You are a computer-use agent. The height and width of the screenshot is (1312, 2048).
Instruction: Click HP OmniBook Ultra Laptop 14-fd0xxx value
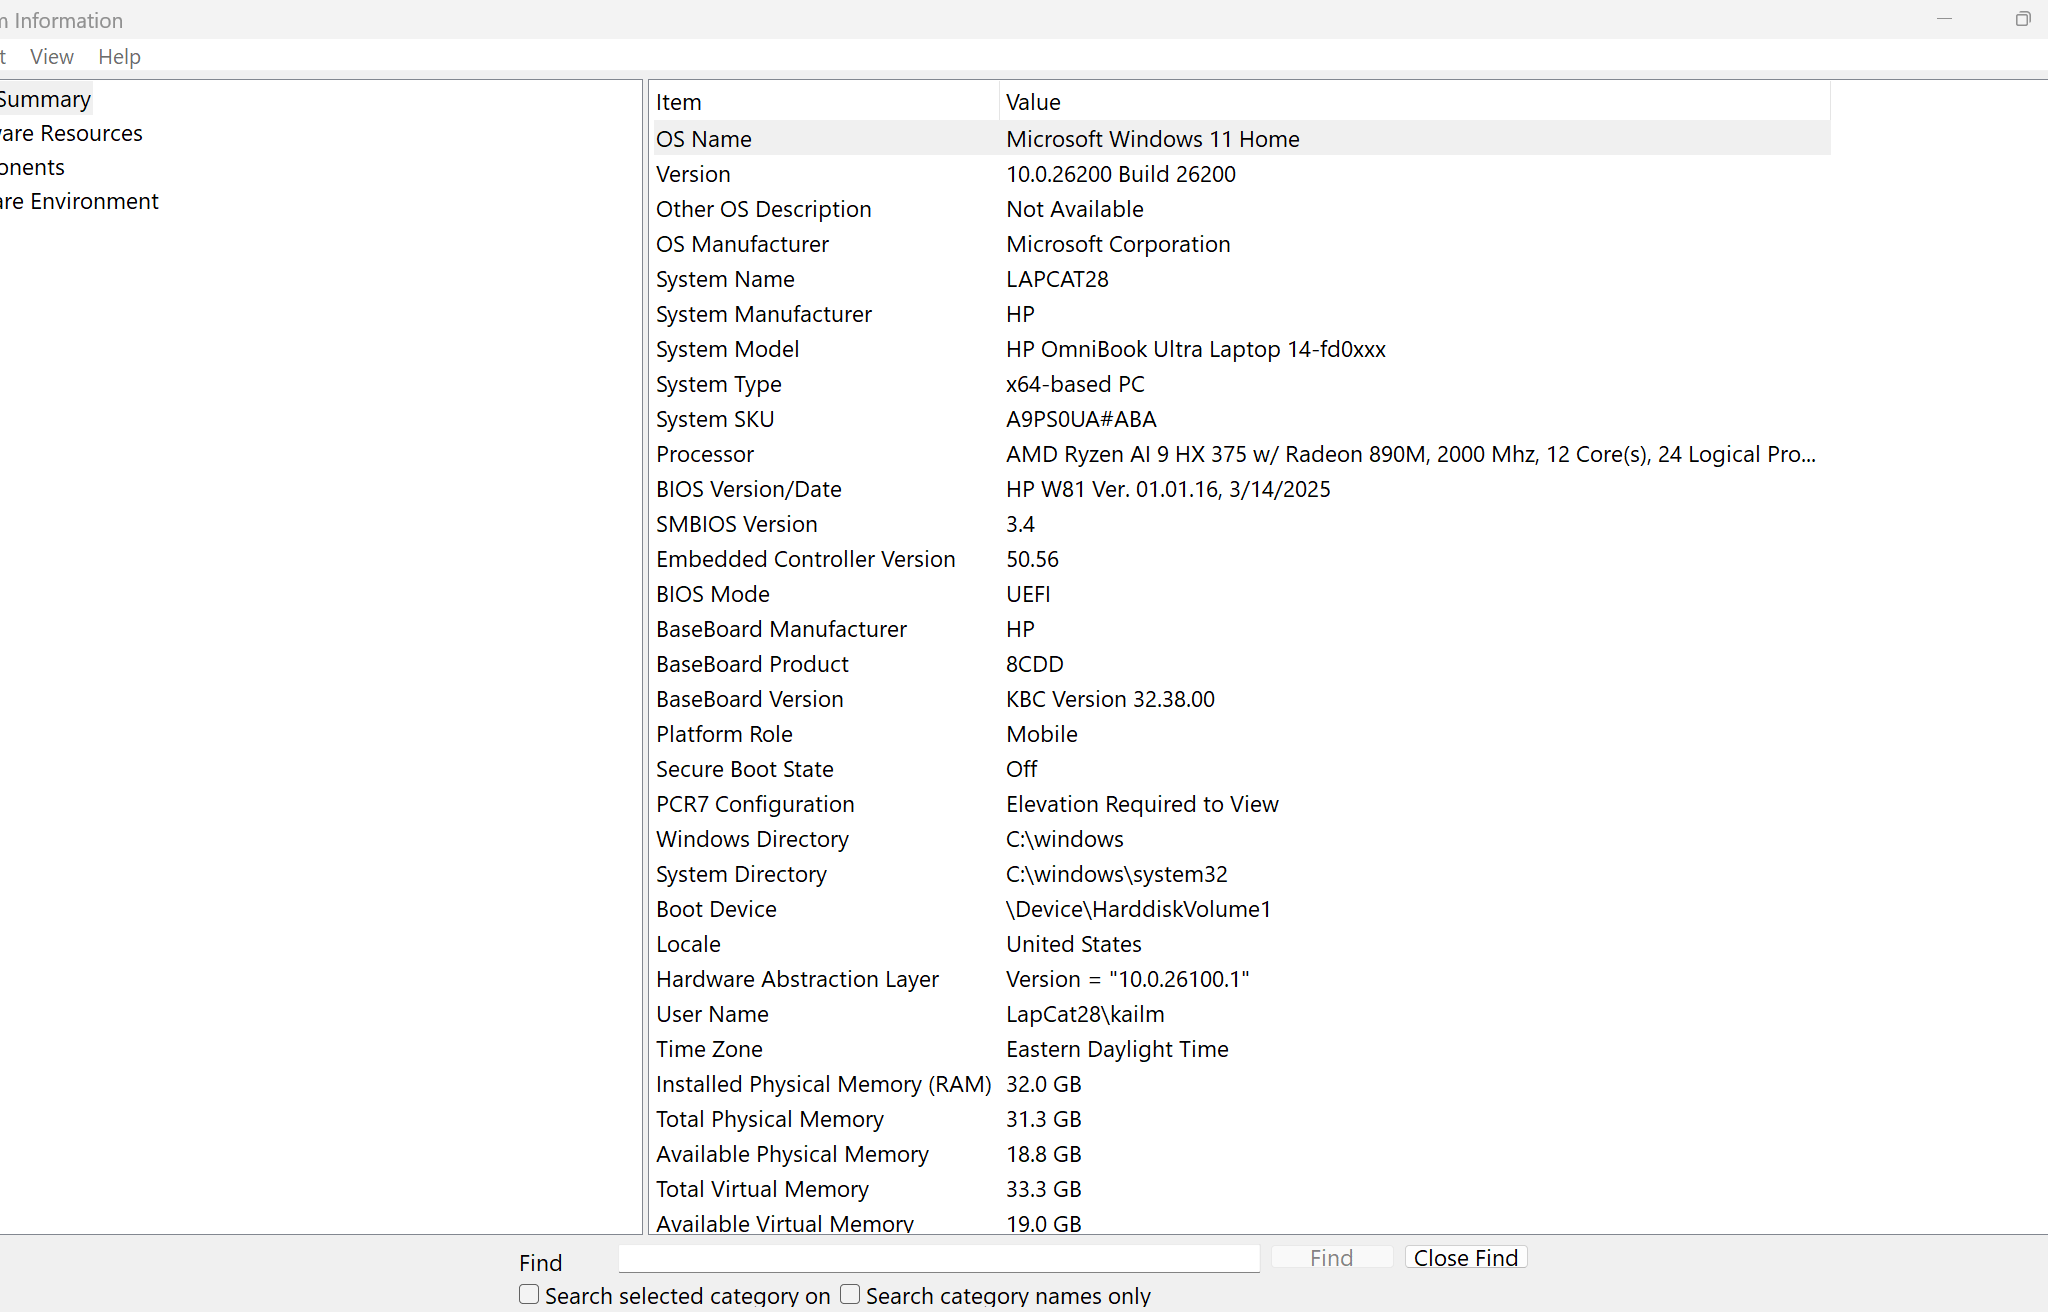1196,349
